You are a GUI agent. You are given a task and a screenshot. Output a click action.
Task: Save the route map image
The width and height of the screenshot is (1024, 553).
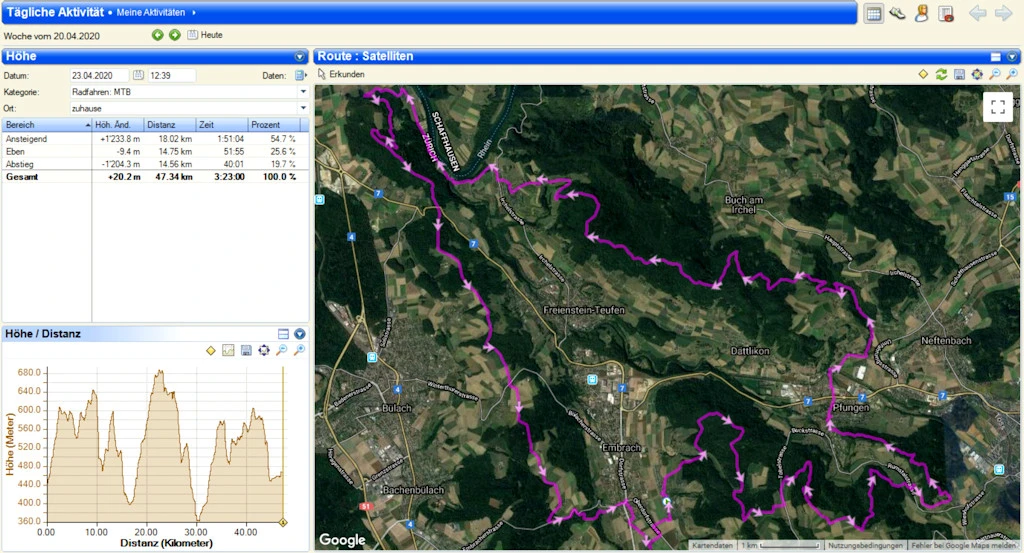tap(959, 74)
